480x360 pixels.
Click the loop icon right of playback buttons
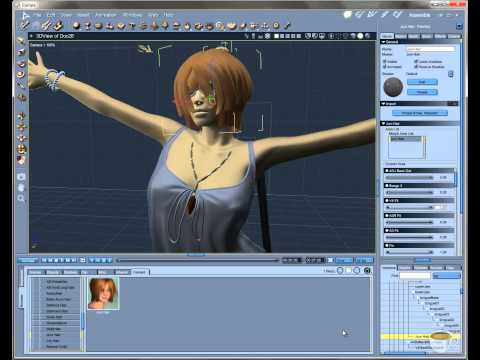(83, 260)
